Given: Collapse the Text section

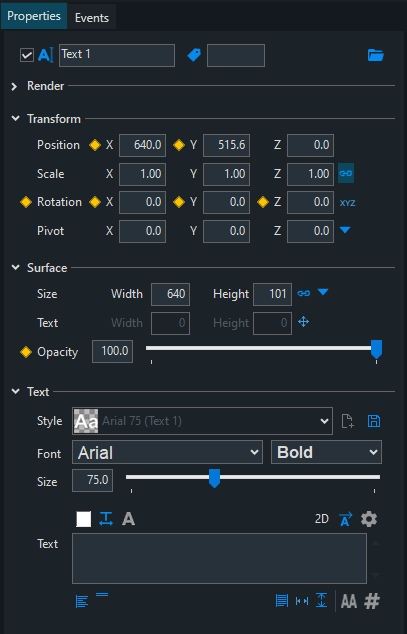Looking at the screenshot, I should click(x=15, y=391).
